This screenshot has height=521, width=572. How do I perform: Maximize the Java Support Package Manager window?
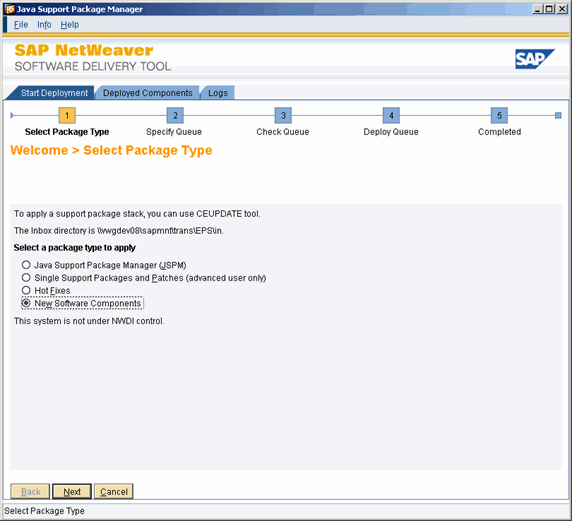pyautogui.click(x=549, y=9)
